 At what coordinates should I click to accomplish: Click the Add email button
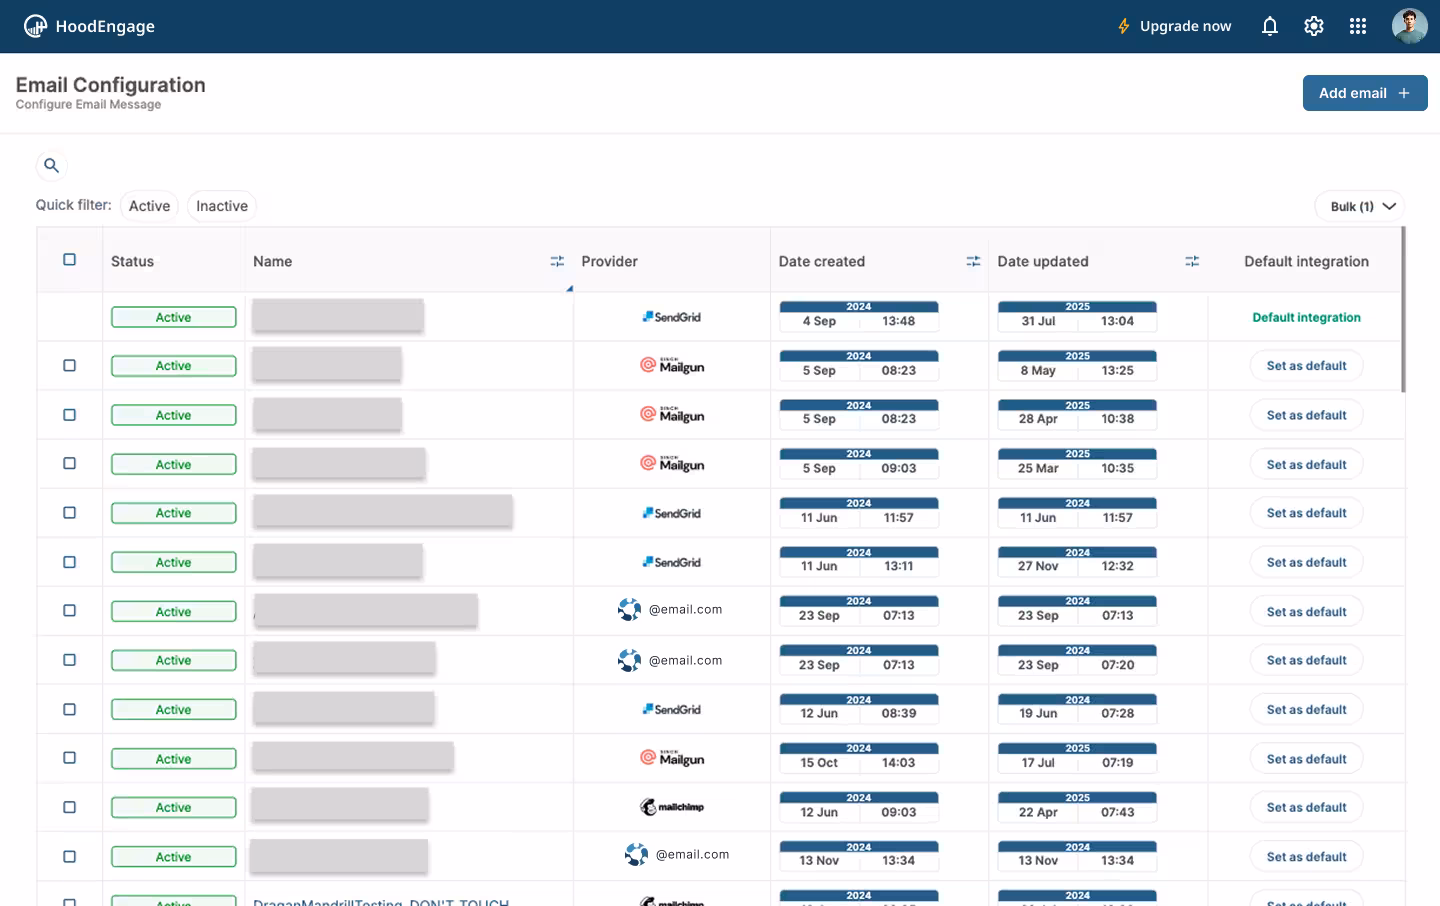(1365, 92)
